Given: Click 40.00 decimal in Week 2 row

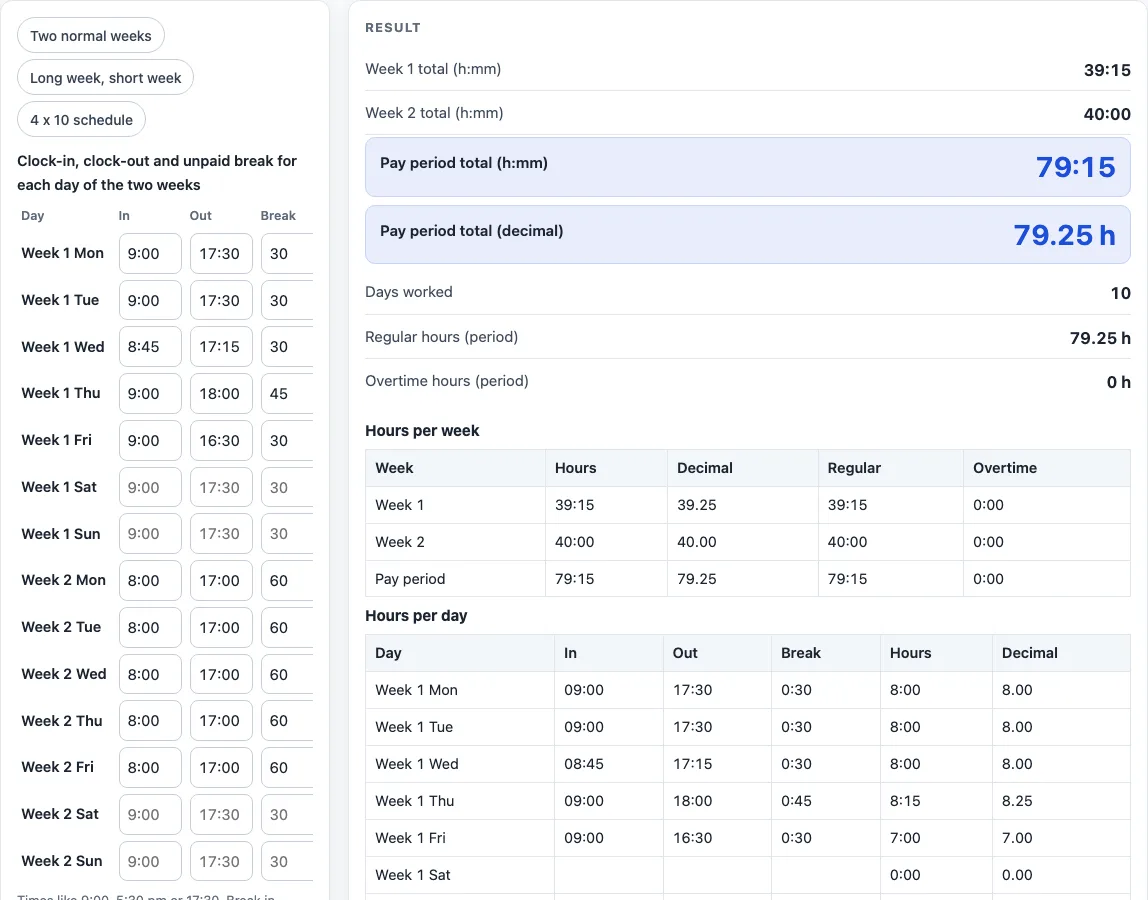Looking at the screenshot, I should [696, 542].
